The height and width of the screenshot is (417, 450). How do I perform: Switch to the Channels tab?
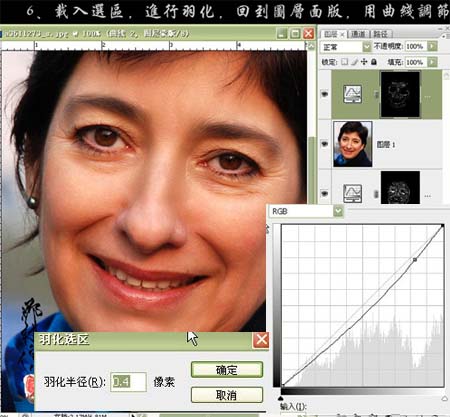[x=358, y=34]
